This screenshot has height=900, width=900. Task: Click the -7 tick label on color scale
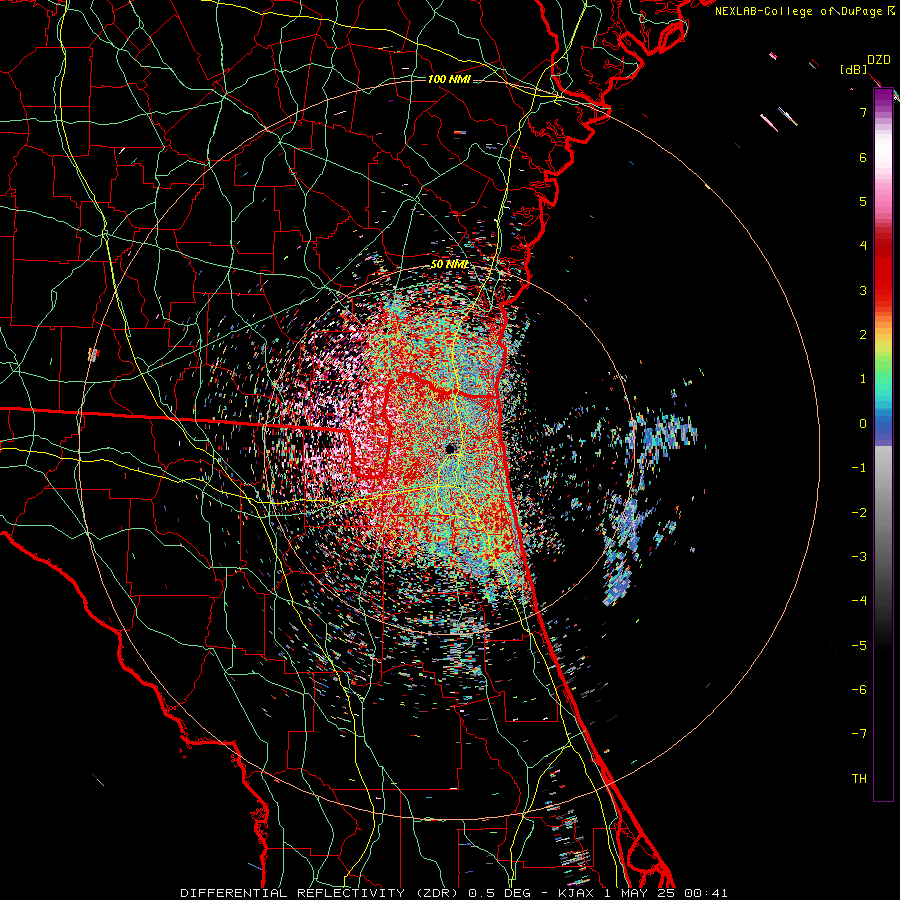click(859, 734)
